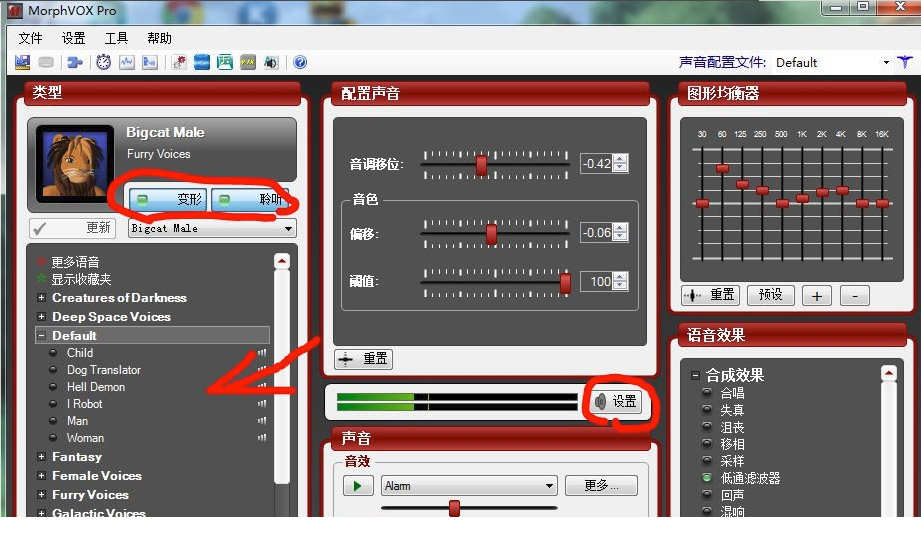Expand the Creatures of Darkness group

coord(41,298)
